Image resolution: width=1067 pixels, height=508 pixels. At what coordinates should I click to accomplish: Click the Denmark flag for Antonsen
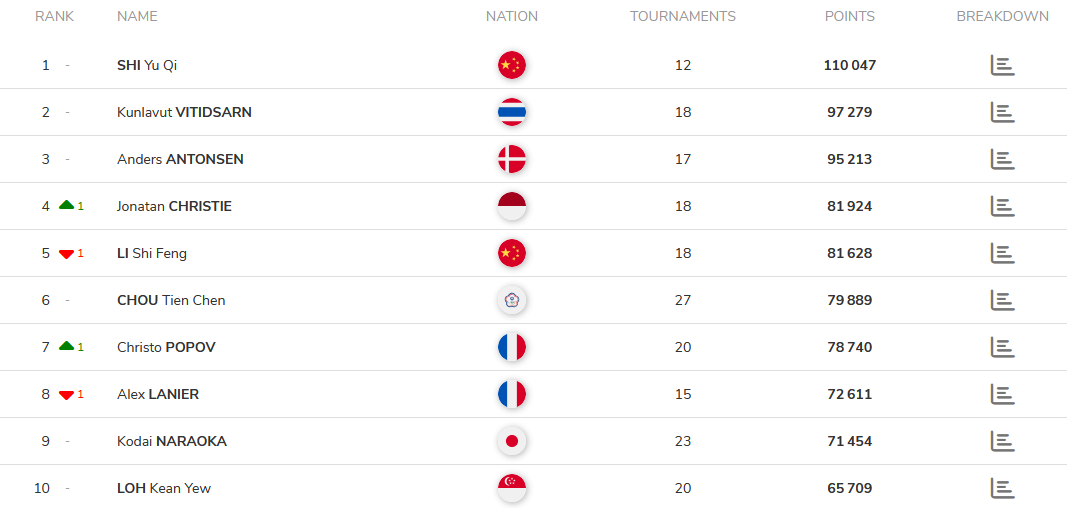pyautogui.click(x=512, y=159)
